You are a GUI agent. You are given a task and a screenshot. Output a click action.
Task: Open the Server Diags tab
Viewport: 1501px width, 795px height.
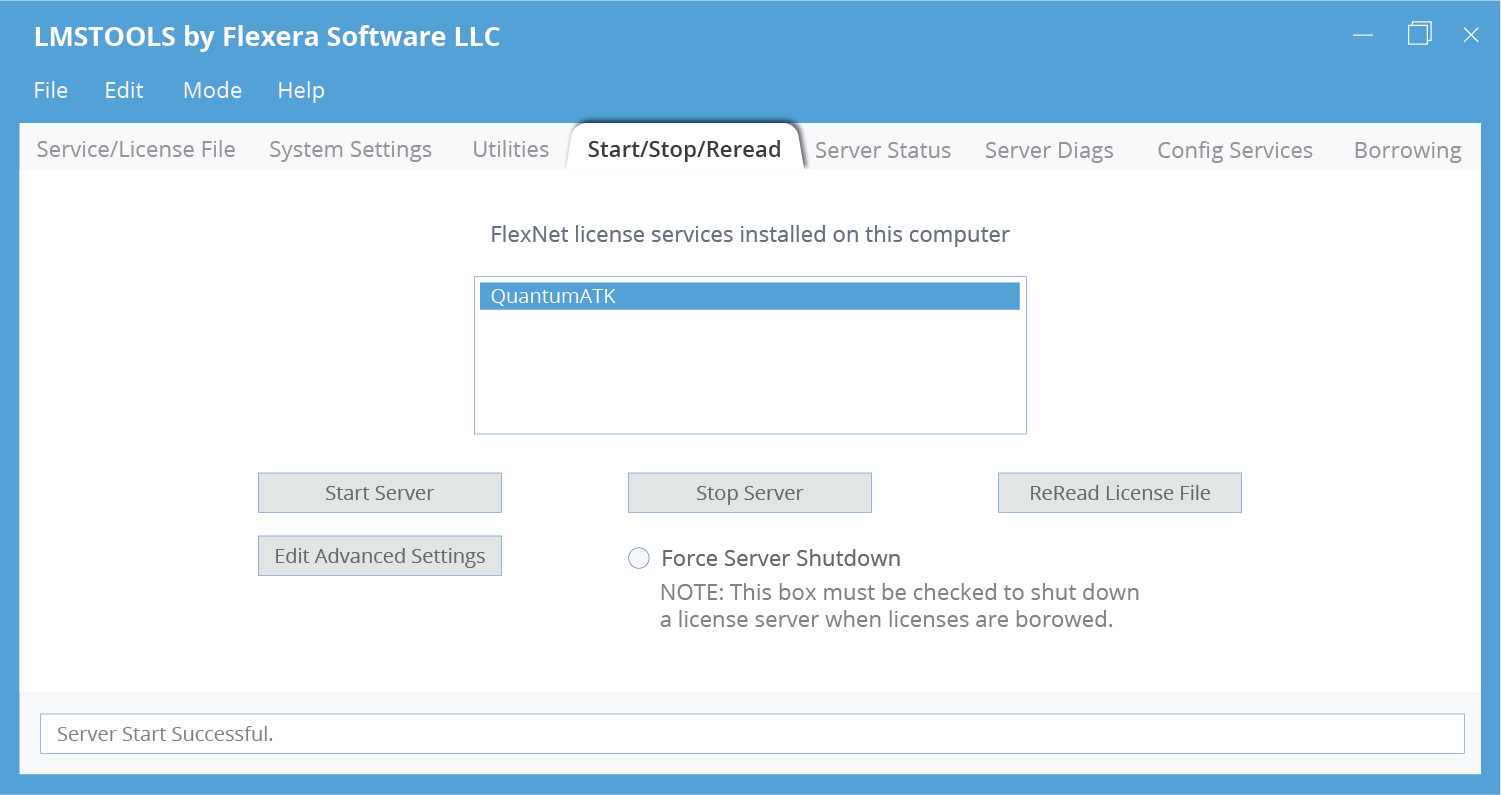click(x=1049, y=150)
